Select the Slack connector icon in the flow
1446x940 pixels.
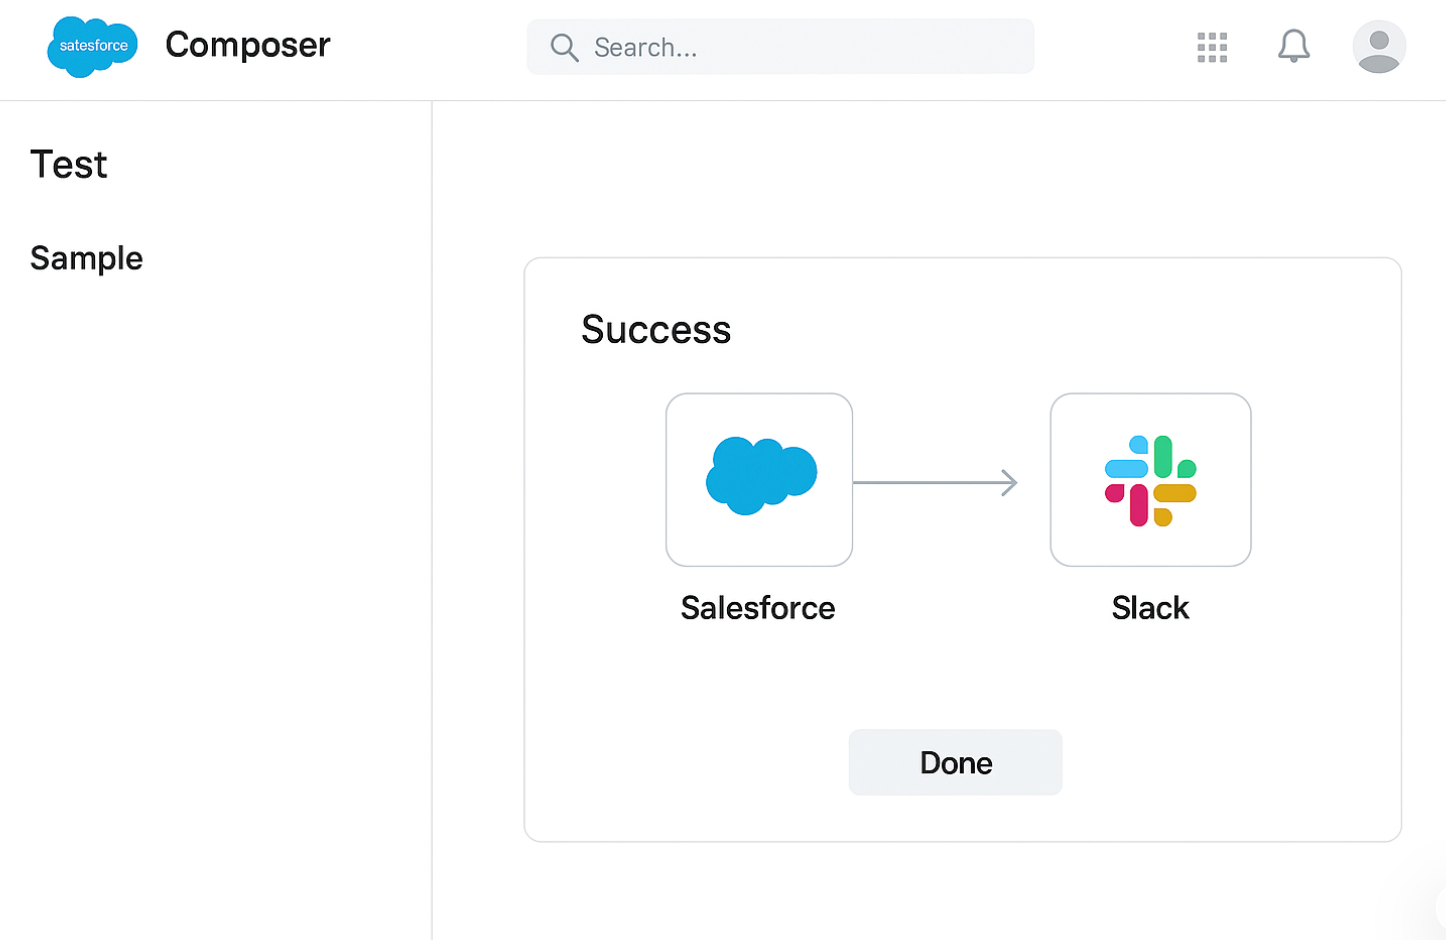[x=1150, y=480]
